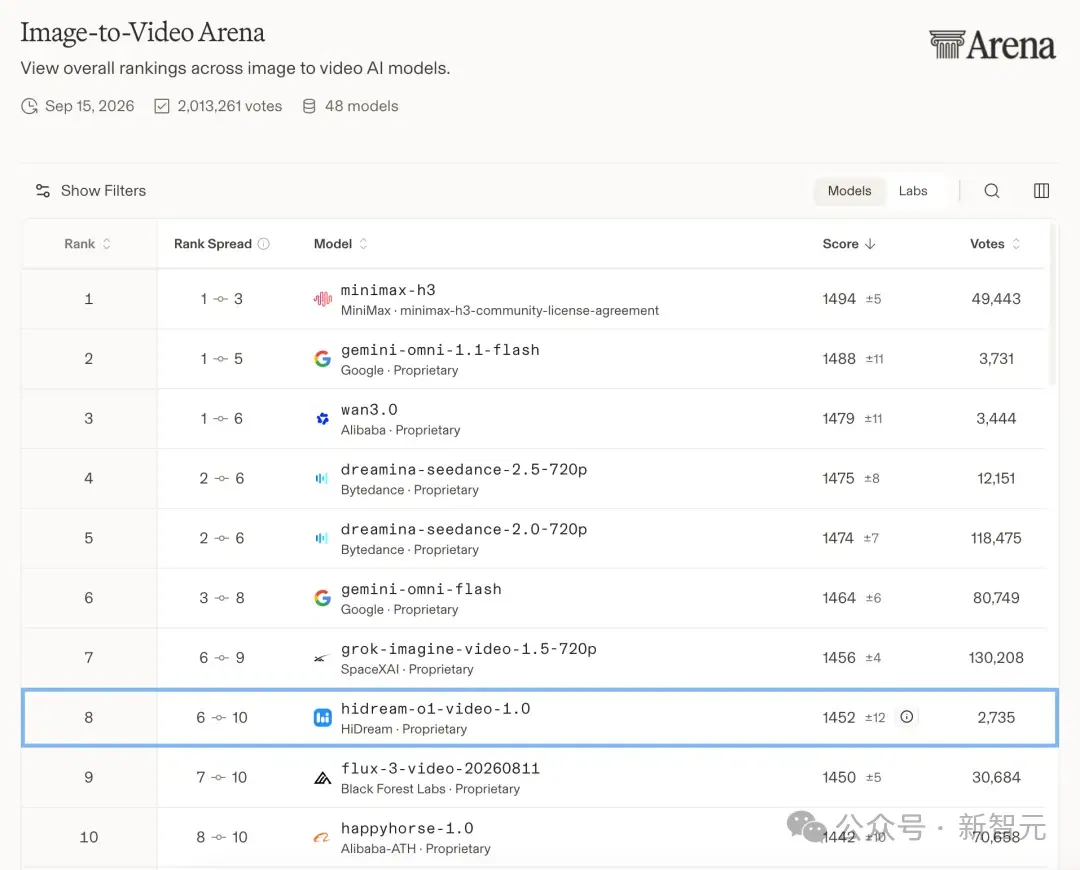Open gemini-omni-flash model link
1080x870 pixels.
[x=422, y=590]
